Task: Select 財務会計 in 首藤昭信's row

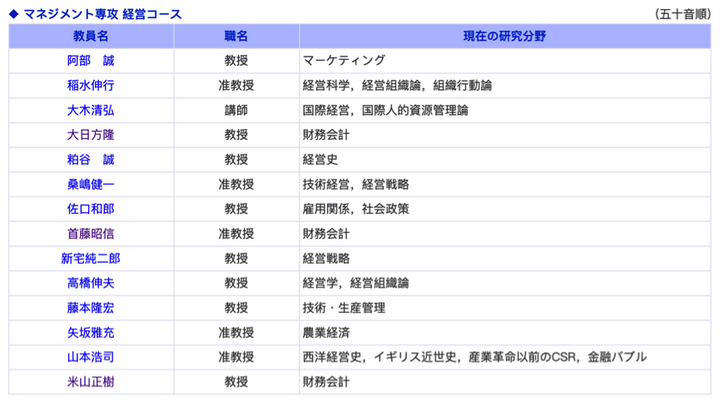Action: pyautogui.click(x=326, y=234)
